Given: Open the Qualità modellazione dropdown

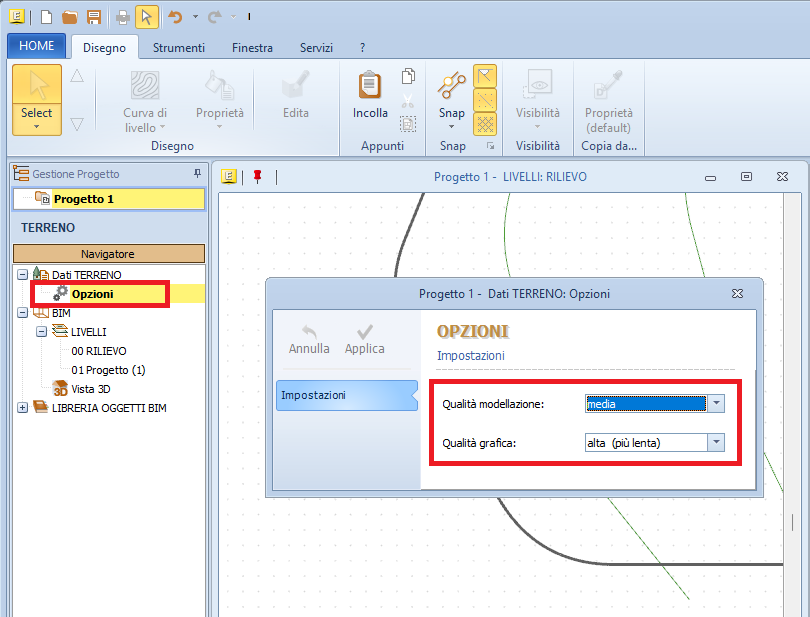Looking at the screenshot, I should tap(716, 404).
